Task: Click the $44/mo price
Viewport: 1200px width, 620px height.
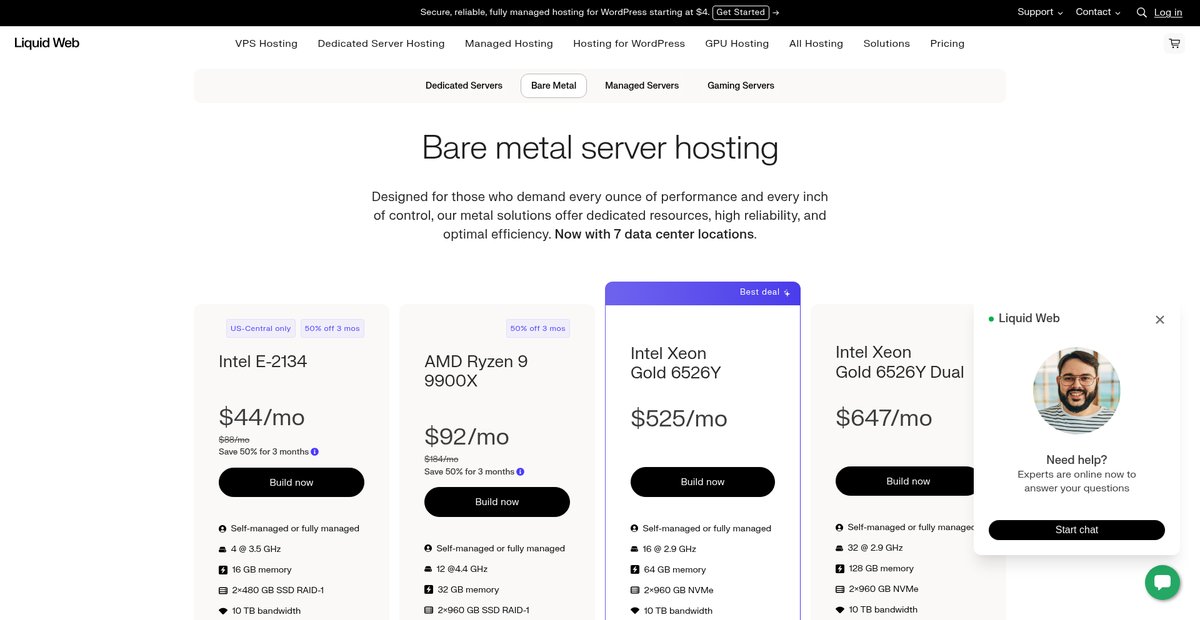Action: (x=262, y=417)
